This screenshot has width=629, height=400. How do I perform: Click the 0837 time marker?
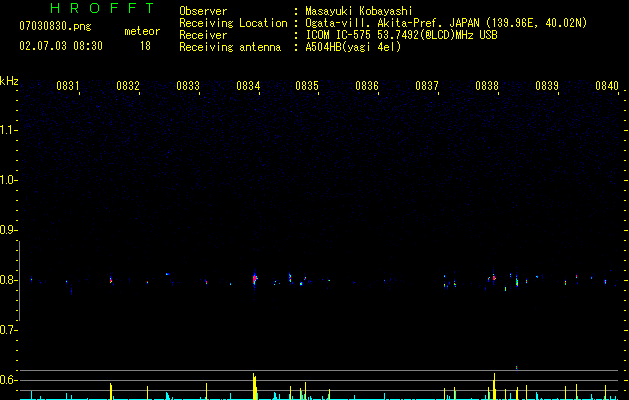(427, 86)
